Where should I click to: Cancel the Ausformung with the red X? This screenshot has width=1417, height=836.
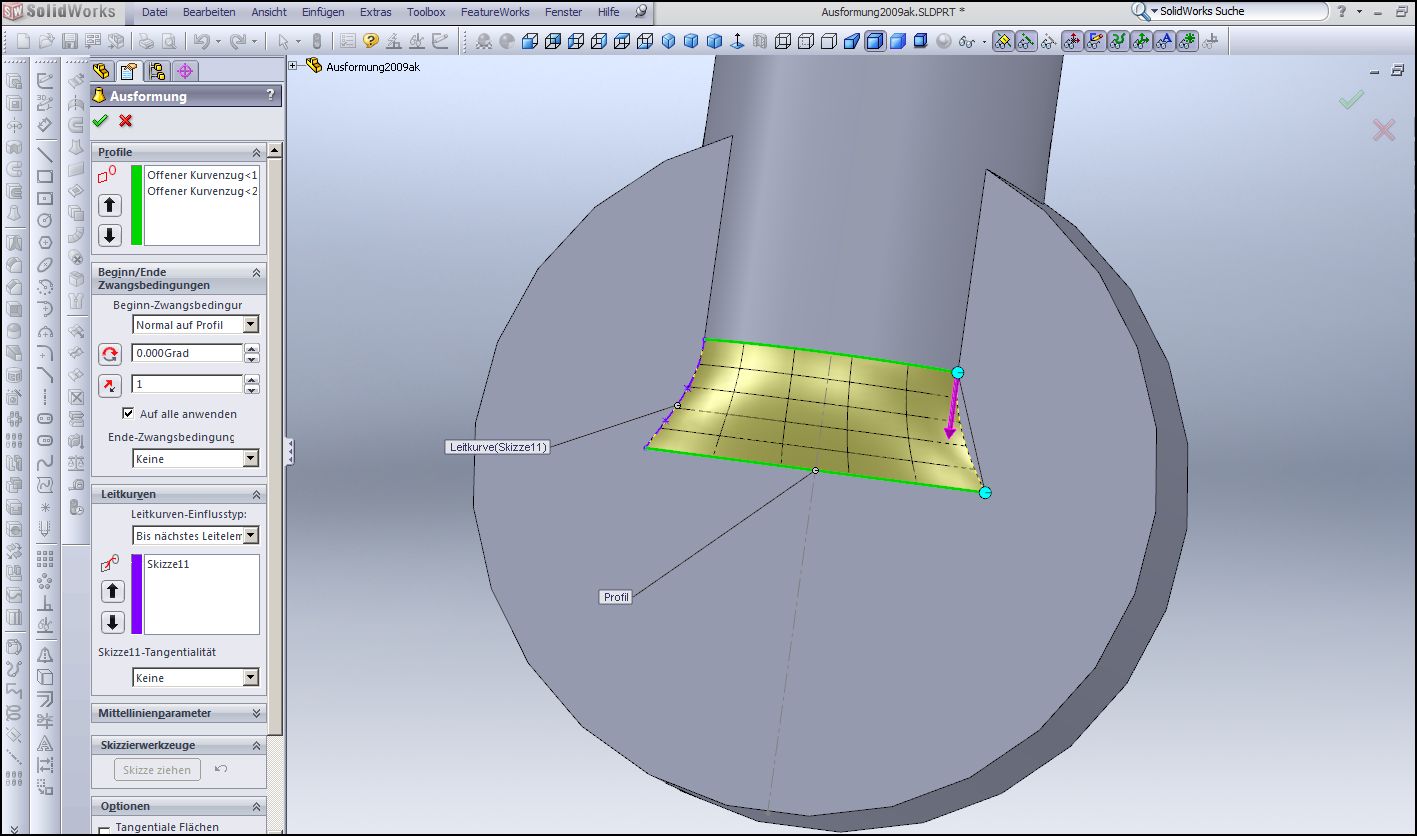tap(126, 121)
